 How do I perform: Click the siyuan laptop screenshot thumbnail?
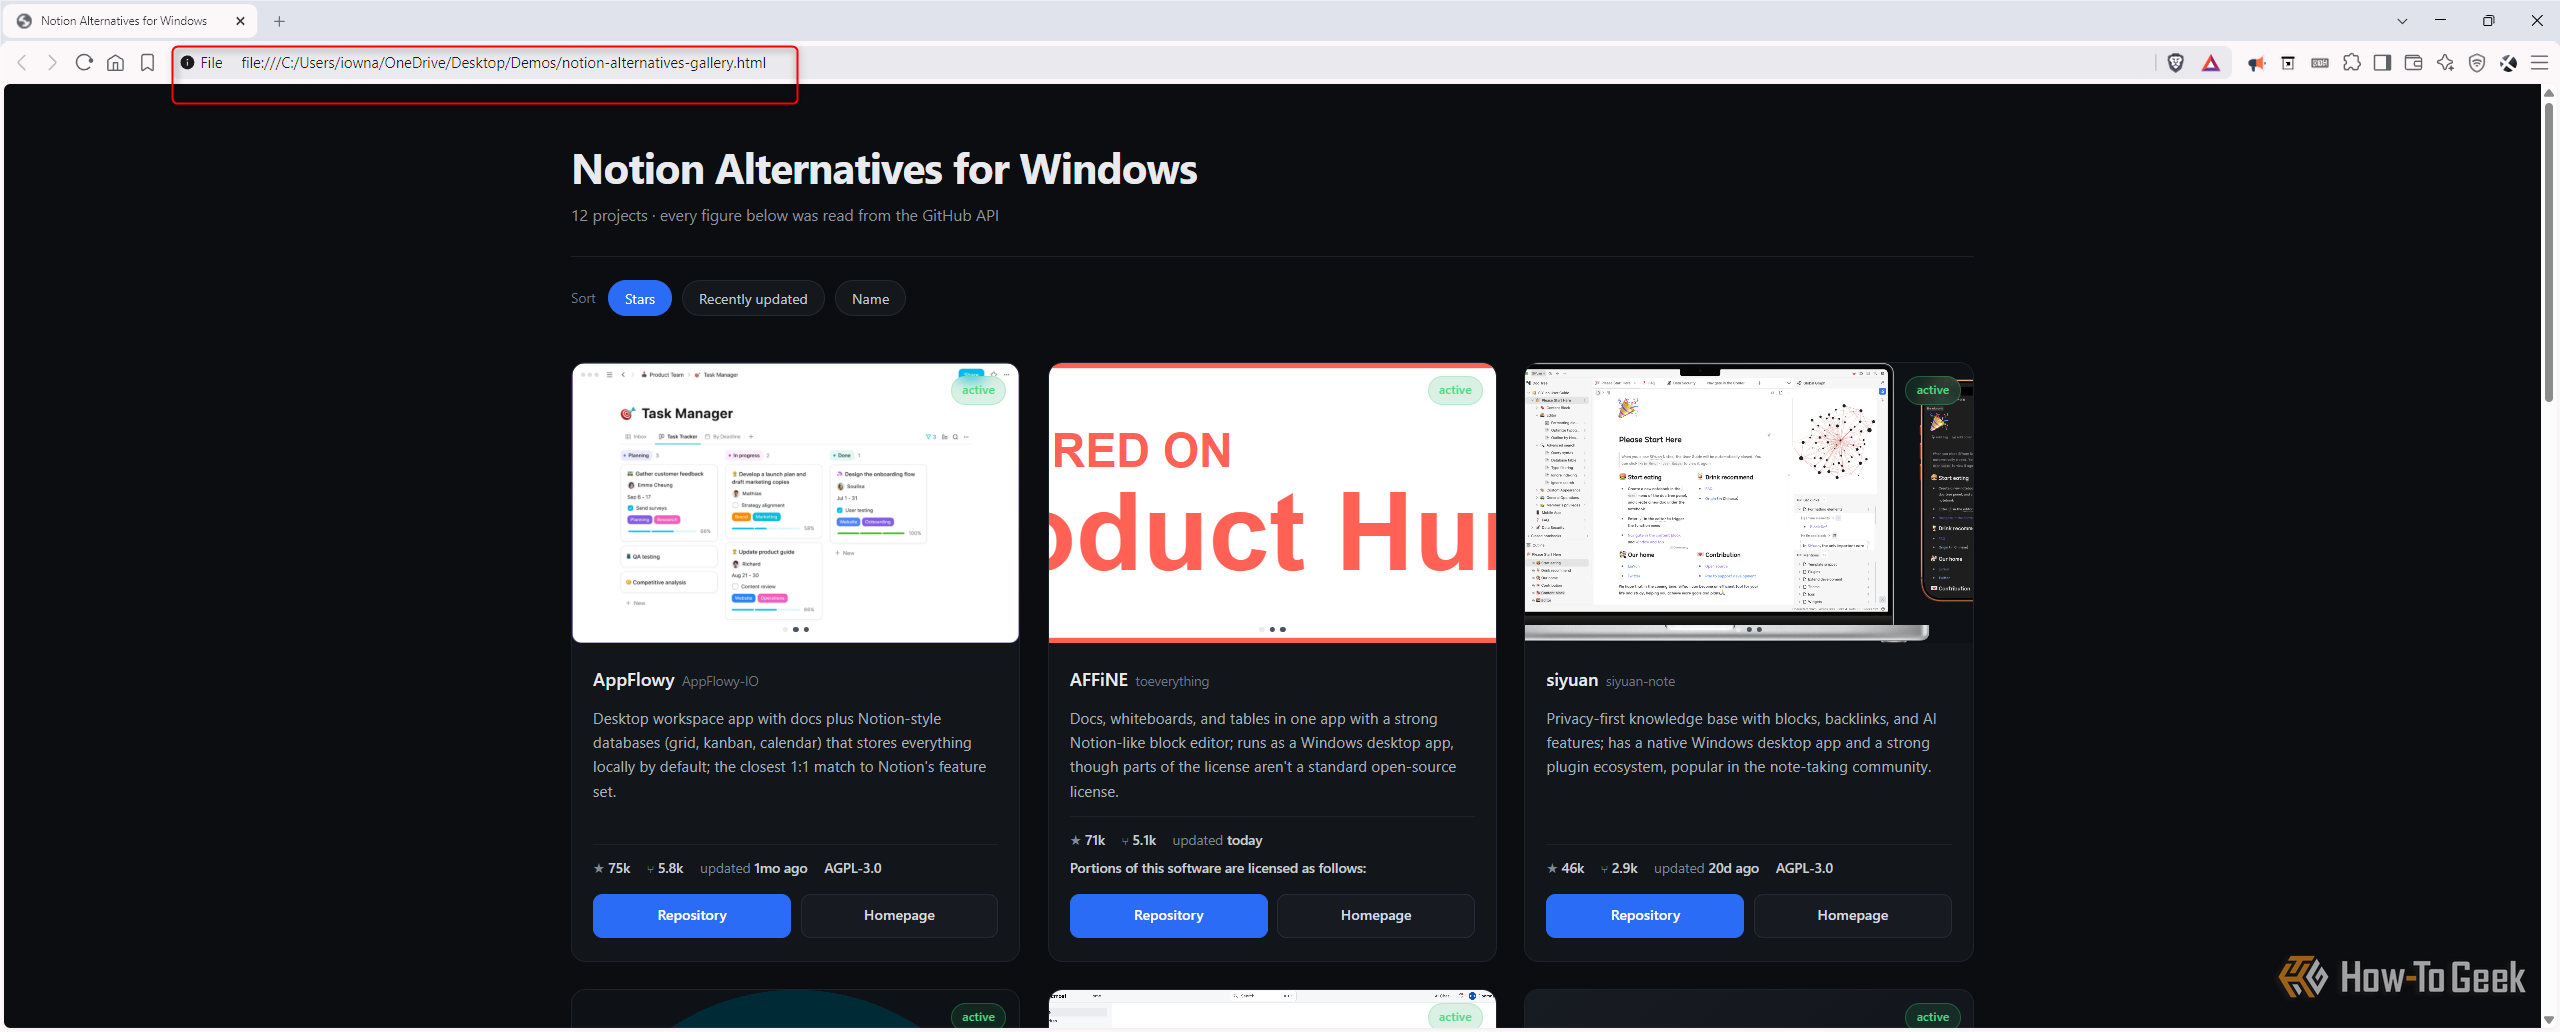1748,503
